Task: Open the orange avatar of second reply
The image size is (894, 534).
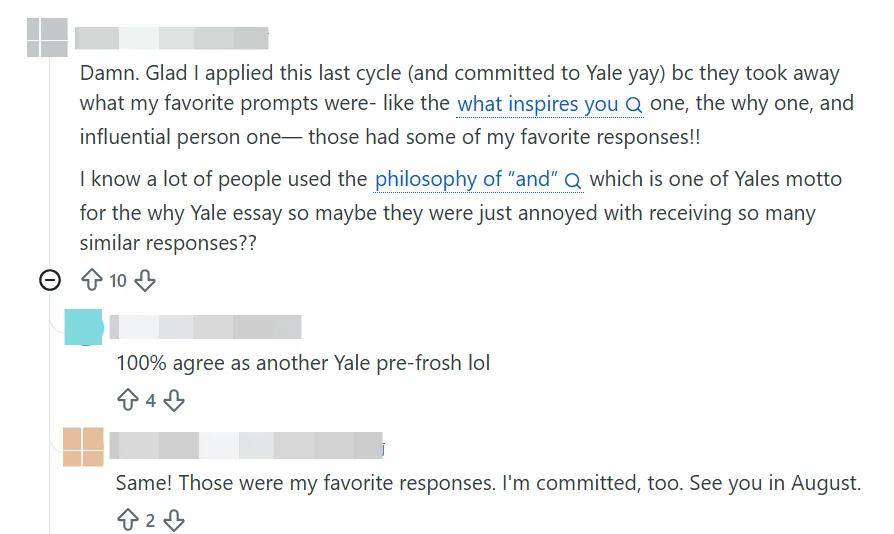Action: coord(83,447)
